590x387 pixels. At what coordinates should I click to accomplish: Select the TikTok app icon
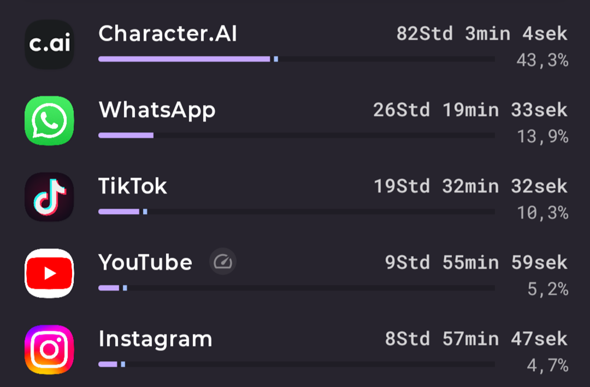click(49, 197)
